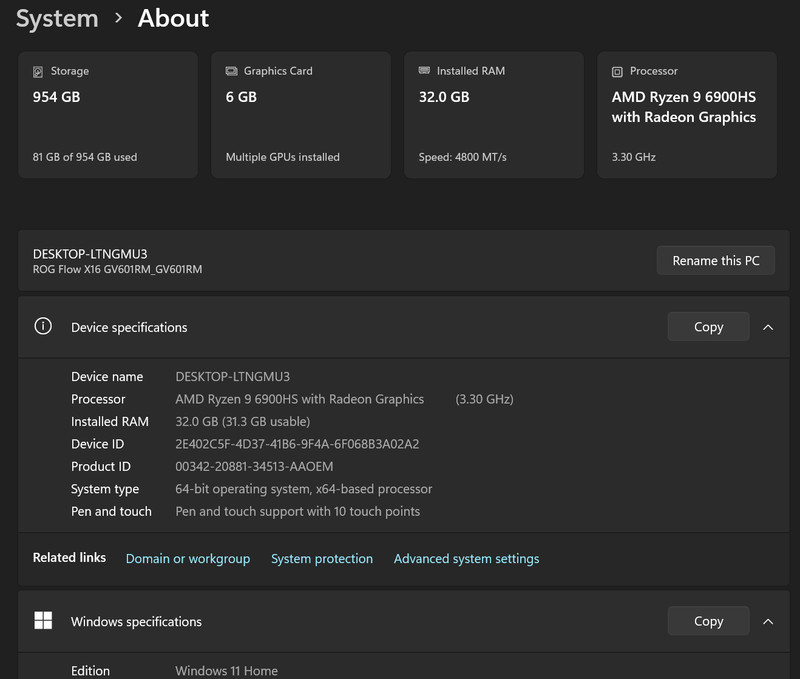This screenshot has width=800, height=679.
Task: Click the breadcrumb chevron after System
Action: click(x=118, y=18)
